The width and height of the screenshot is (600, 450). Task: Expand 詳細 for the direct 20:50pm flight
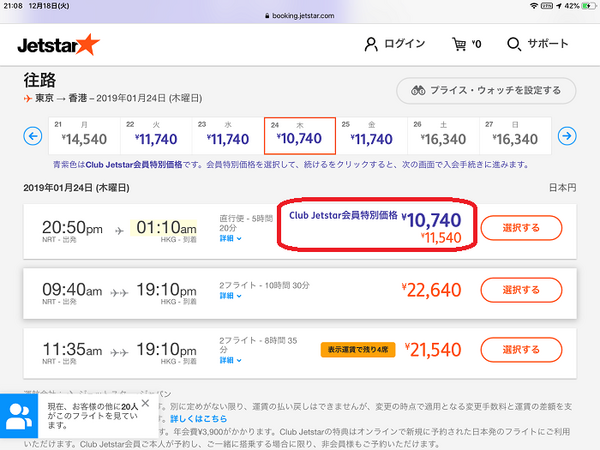(x=230, y=238)
